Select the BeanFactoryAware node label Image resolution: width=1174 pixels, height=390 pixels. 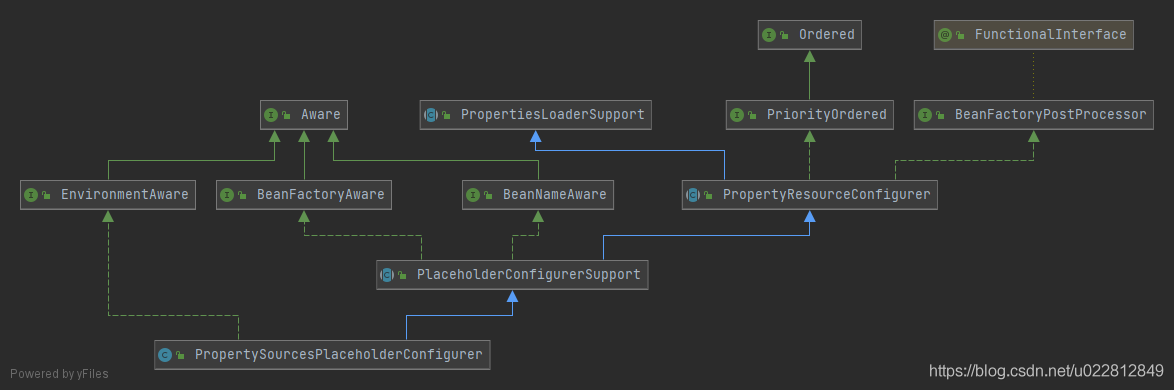tap(320, 195)
